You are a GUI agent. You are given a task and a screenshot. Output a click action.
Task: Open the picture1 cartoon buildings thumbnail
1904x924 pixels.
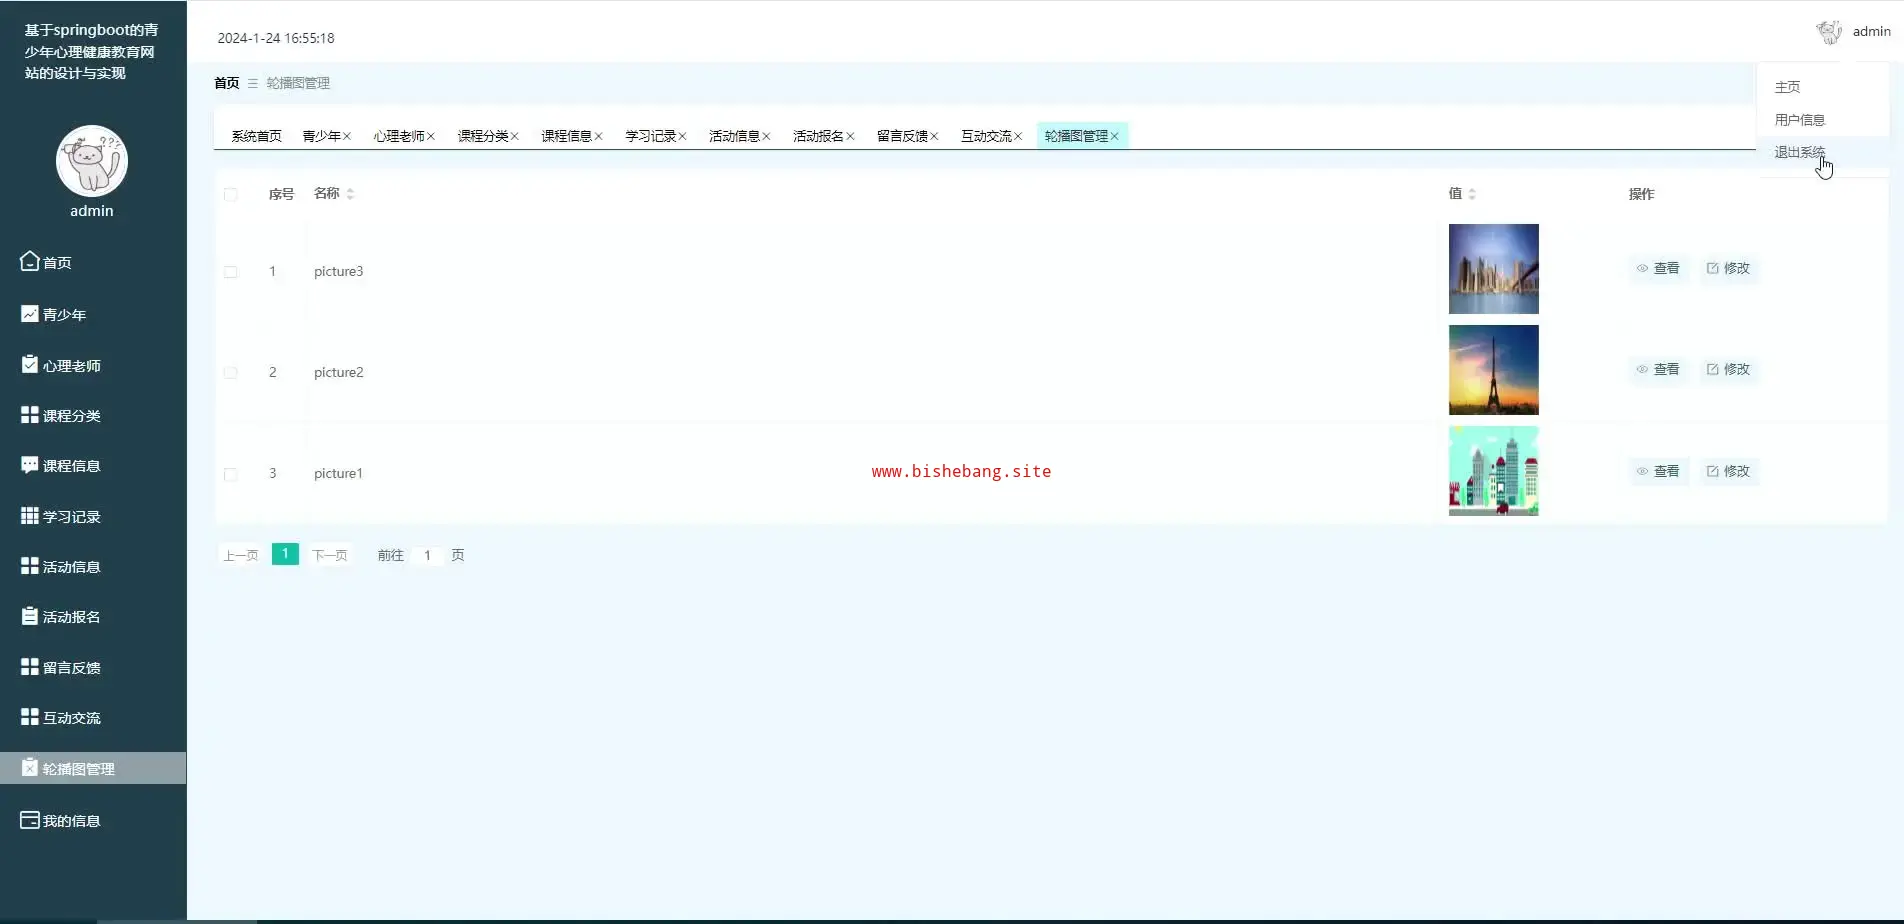click(1493, 471)
